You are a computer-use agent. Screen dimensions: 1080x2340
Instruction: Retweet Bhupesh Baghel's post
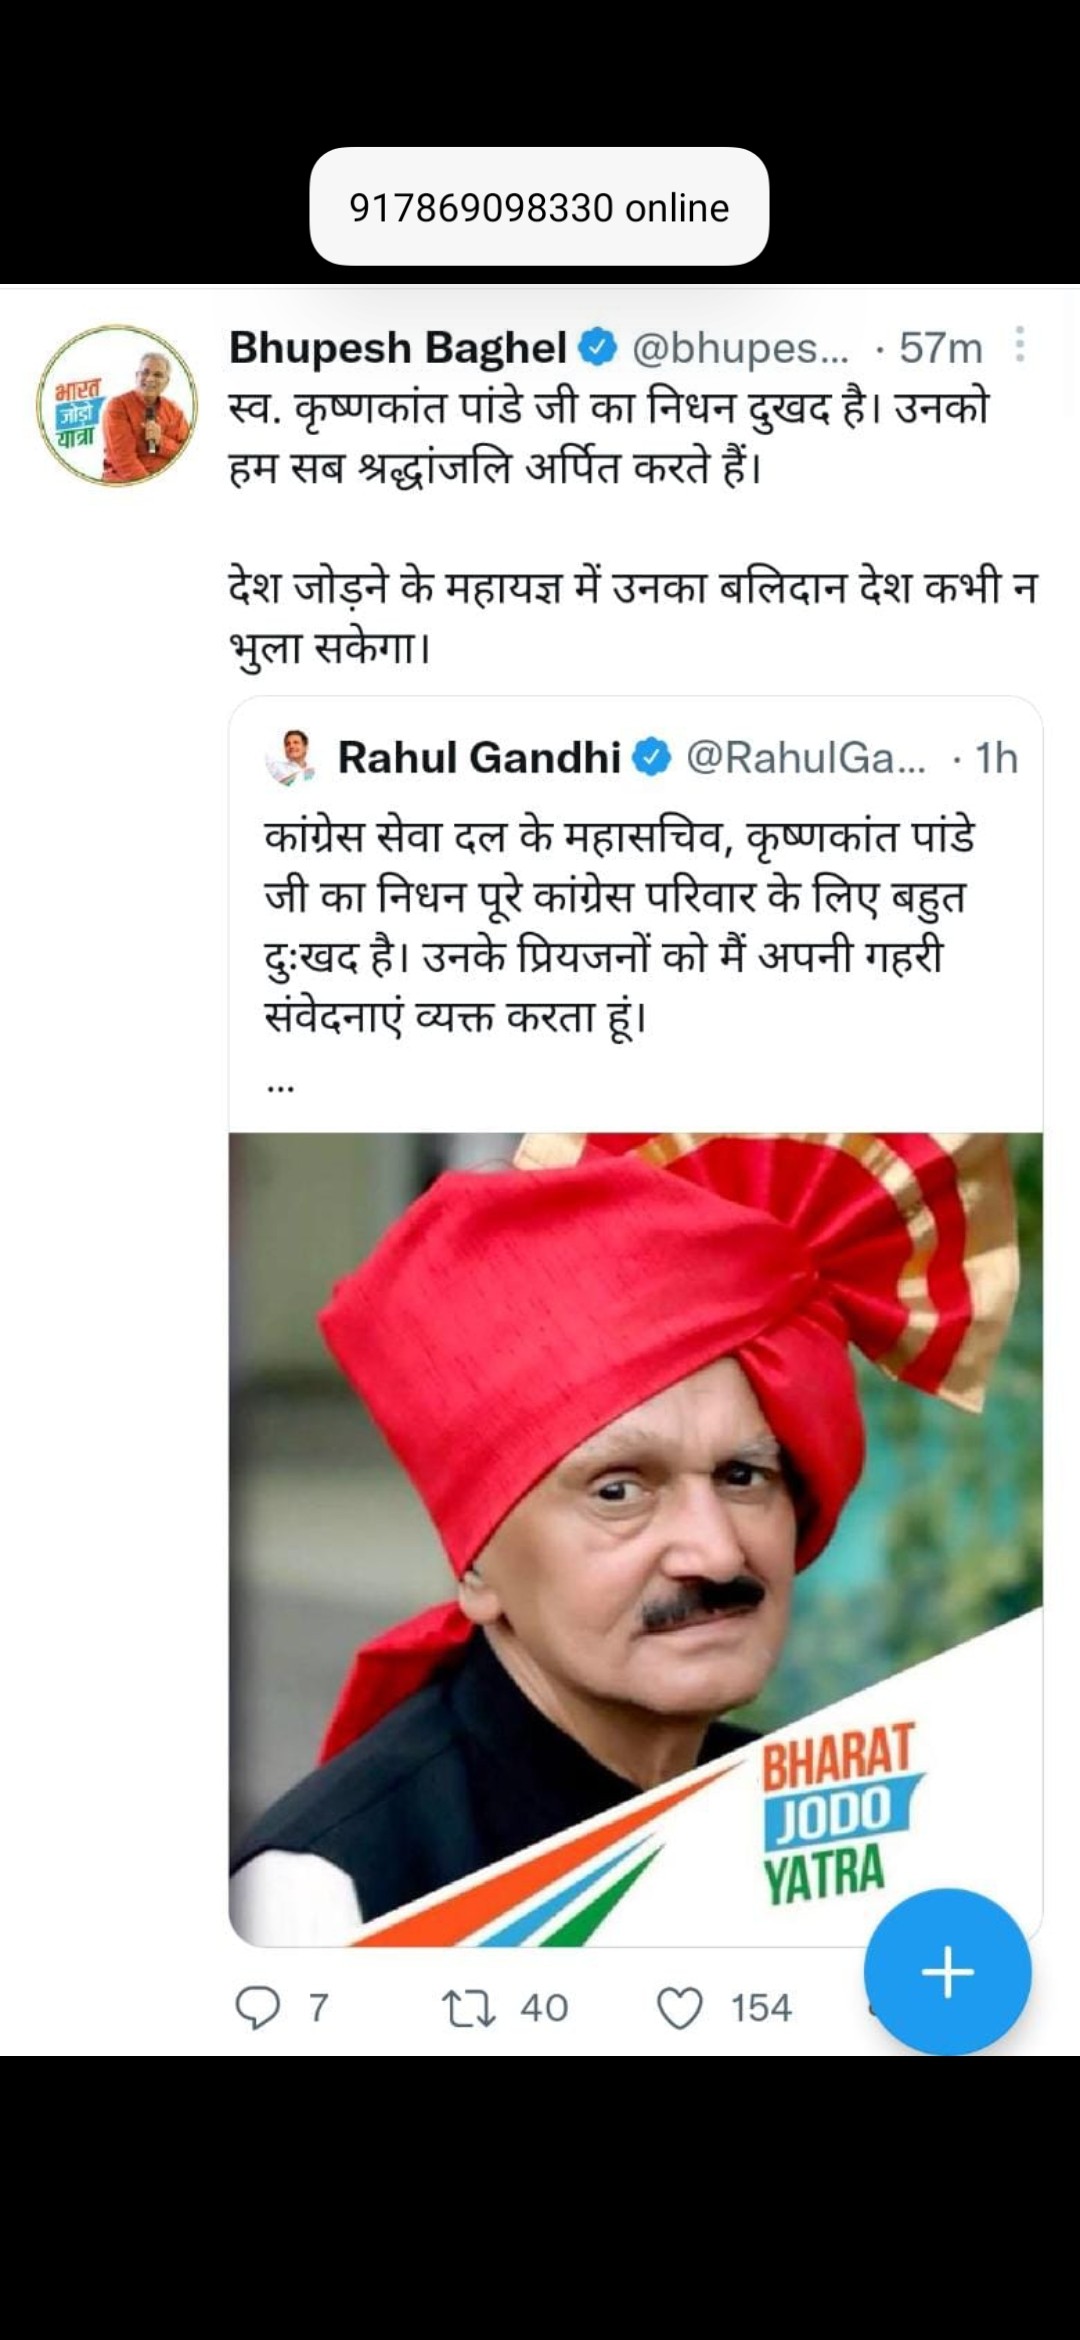point(469,2007)
